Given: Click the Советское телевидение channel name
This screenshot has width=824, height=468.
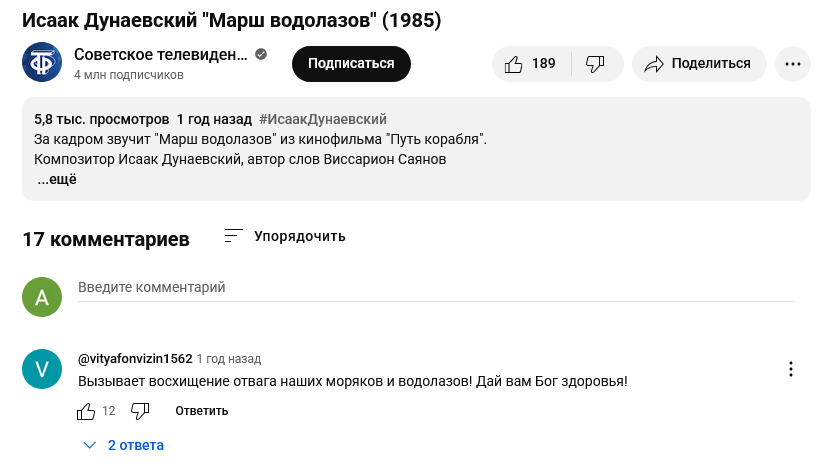Looking at the screenshot, I should coord(160,54).
